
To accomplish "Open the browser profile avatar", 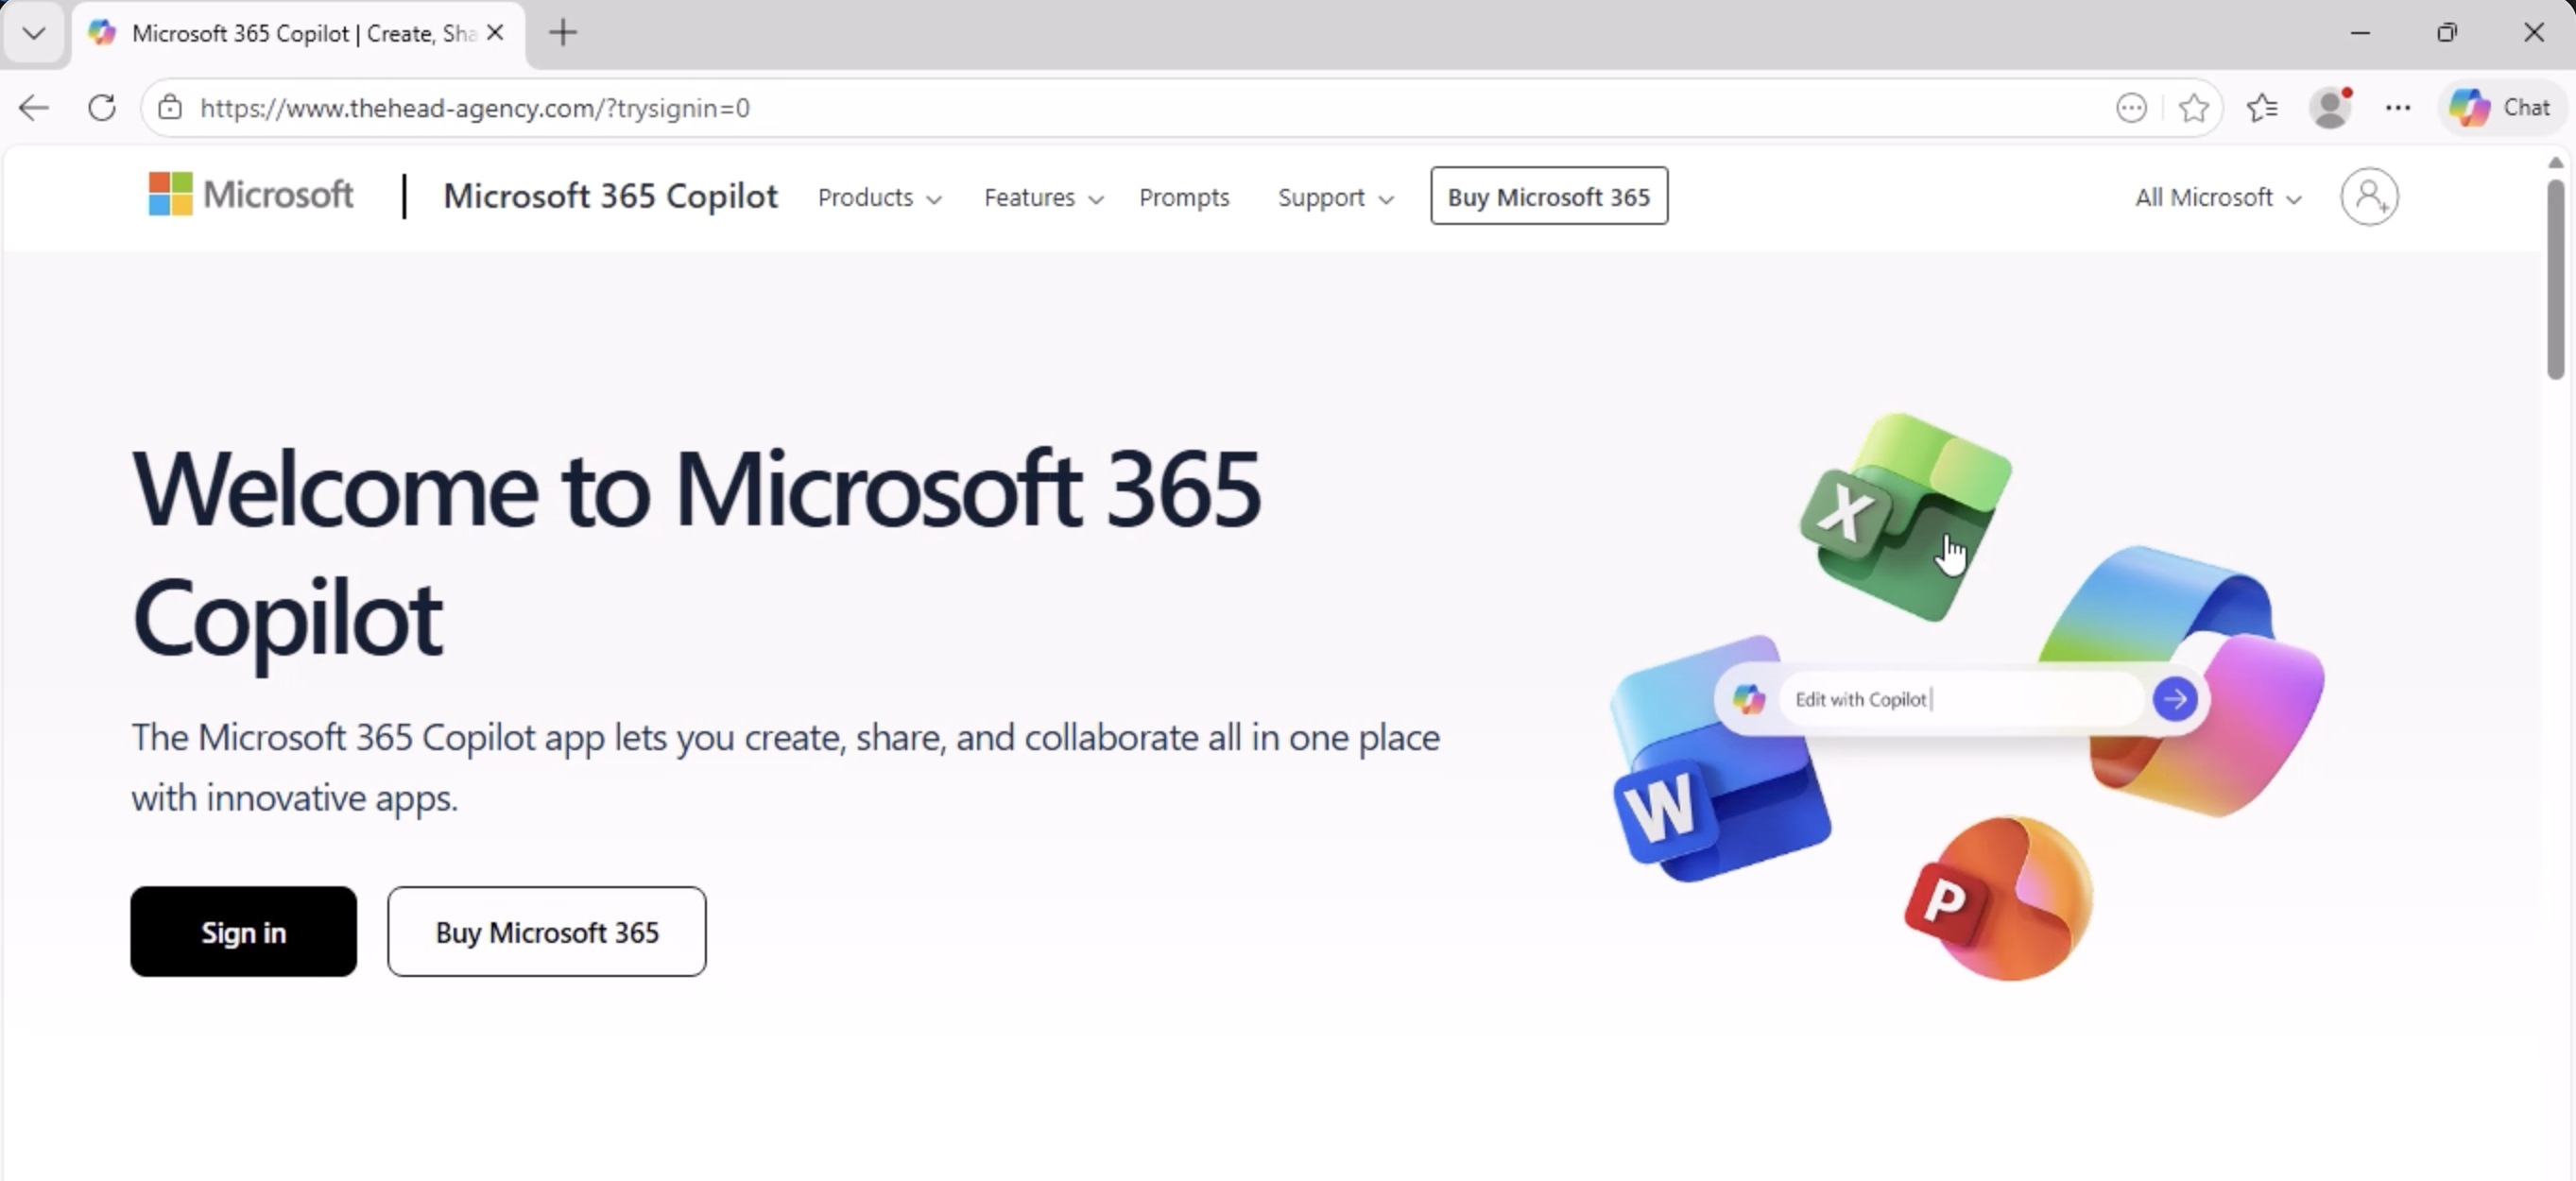I will pos(2330,107).
